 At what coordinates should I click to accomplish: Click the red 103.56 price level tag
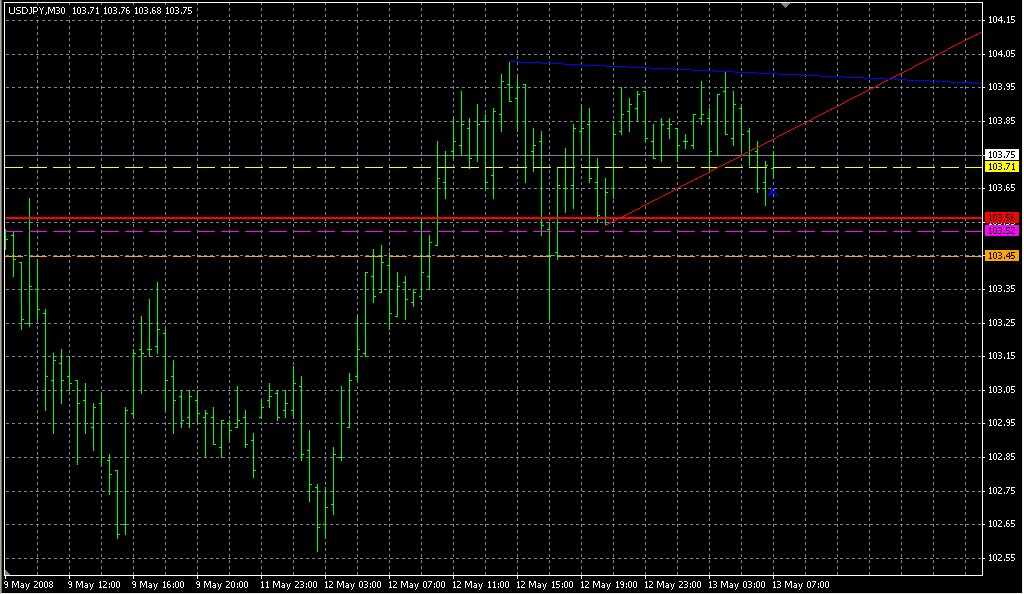coord(1001,217)
